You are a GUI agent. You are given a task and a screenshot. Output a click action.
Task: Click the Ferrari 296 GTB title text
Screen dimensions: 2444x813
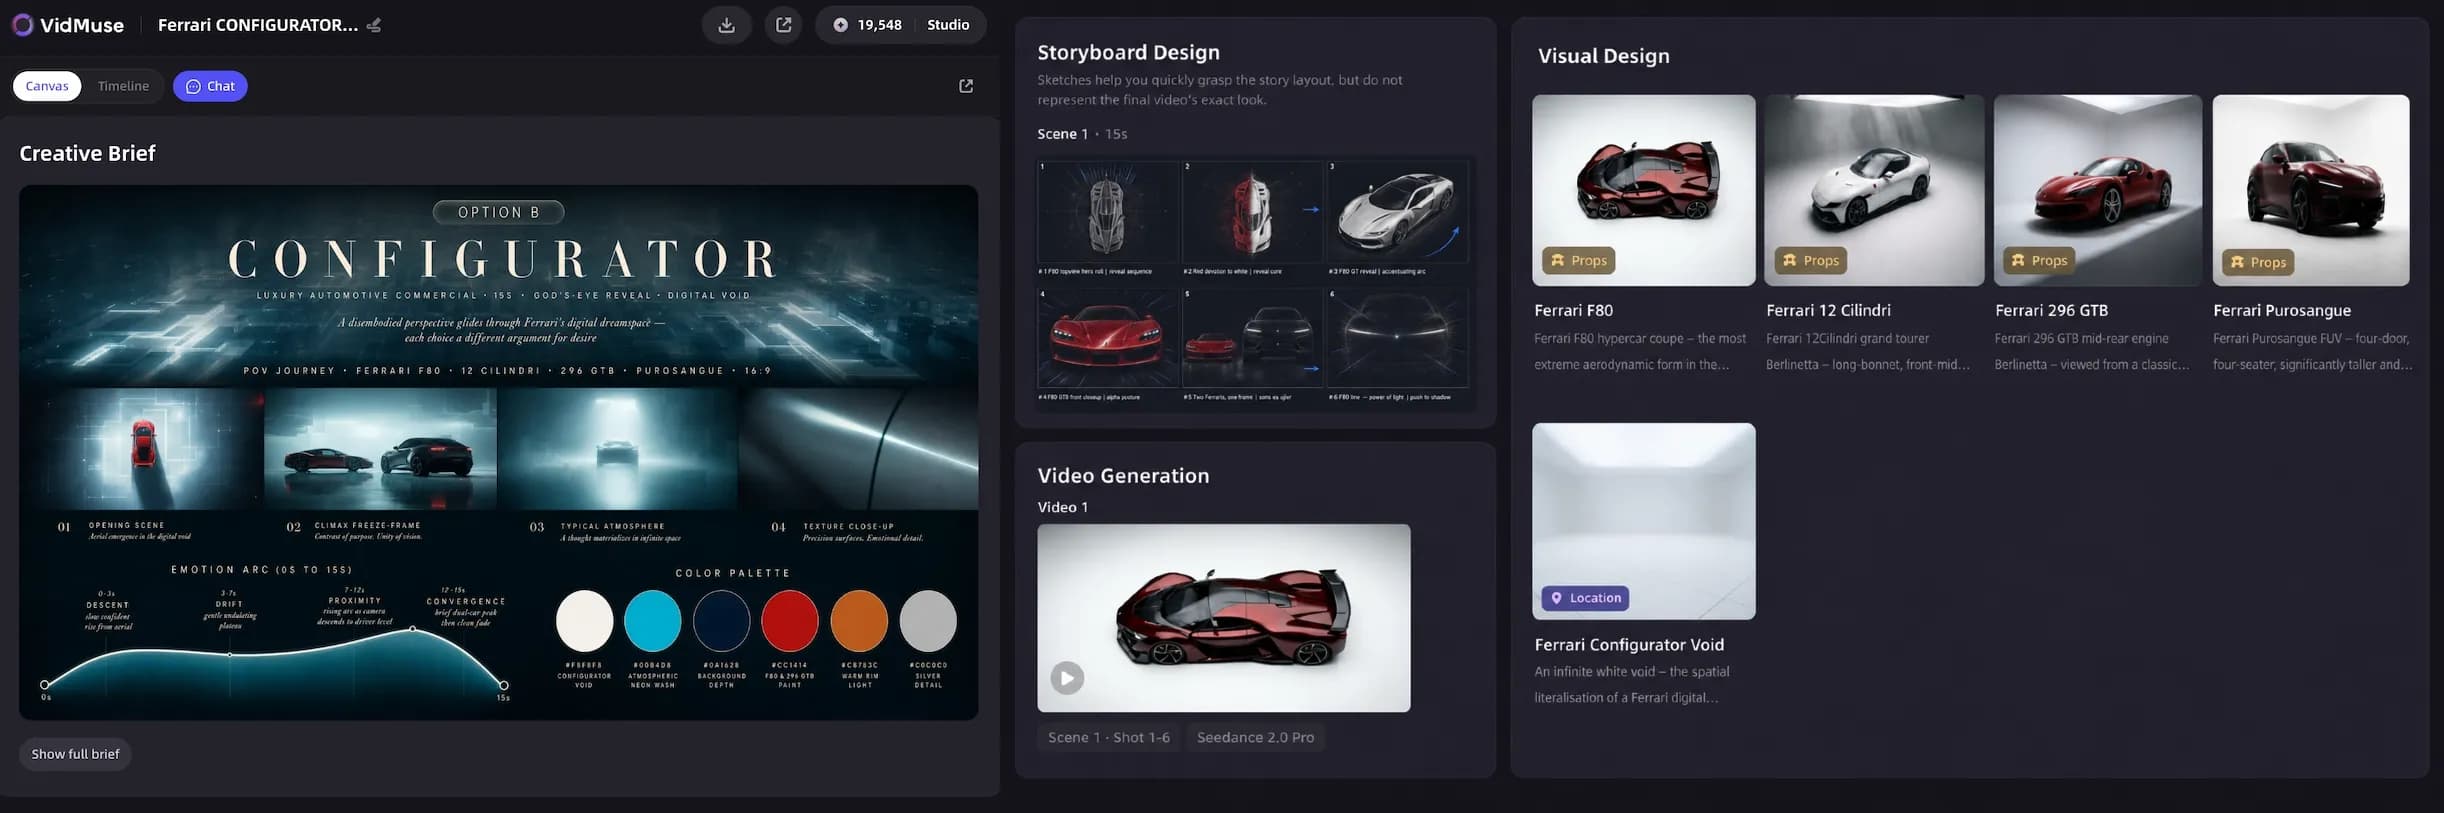(2051, 310)
